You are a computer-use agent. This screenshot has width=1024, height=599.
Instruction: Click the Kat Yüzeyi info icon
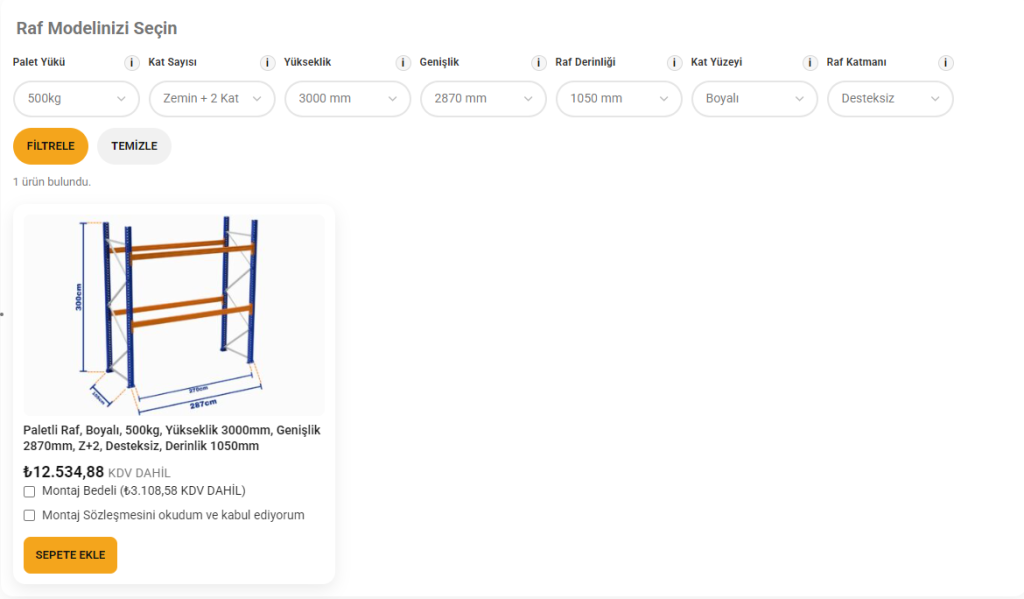click(x=810, y=63)
